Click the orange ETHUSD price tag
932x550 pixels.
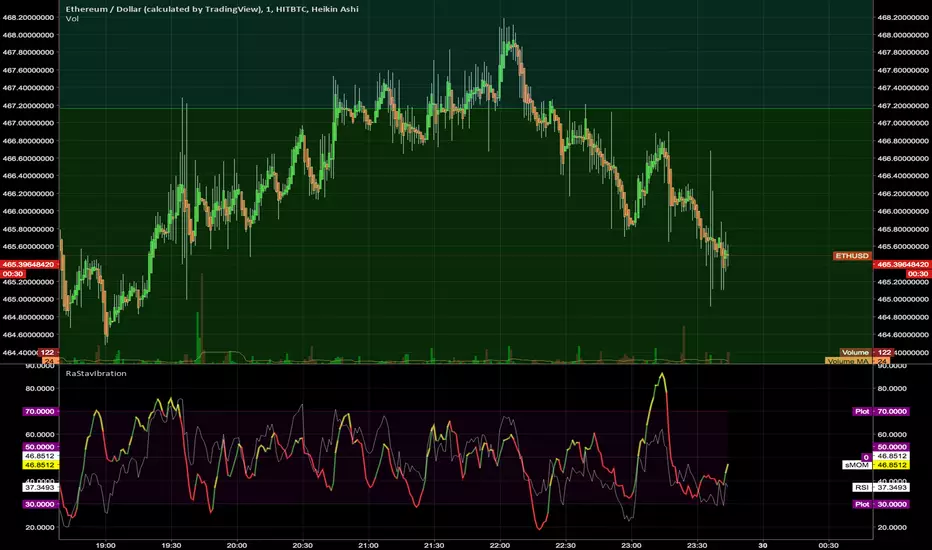point(852,256)
